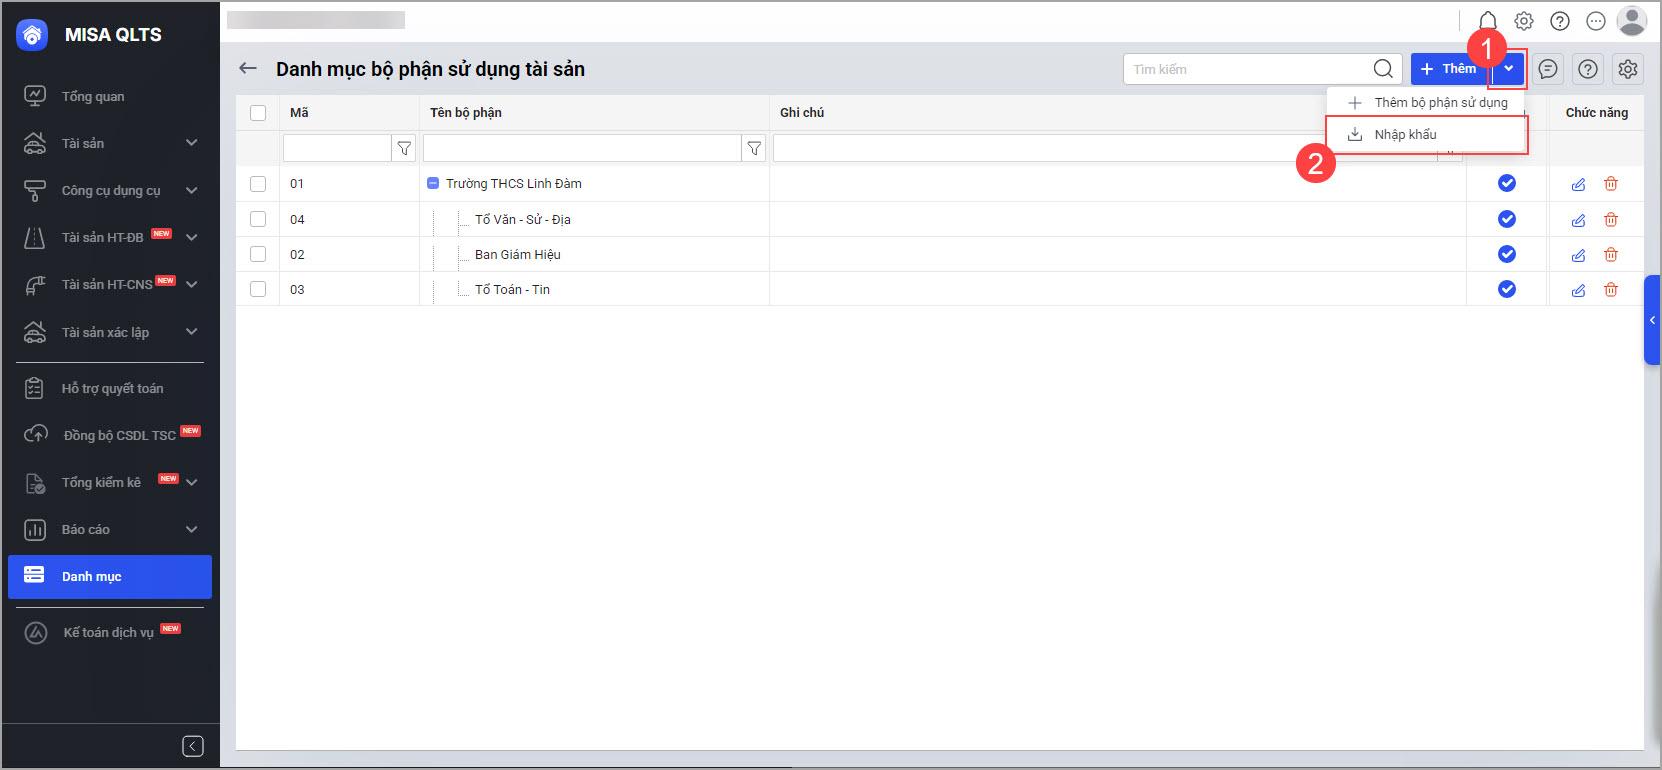
Task: Tick the checkbox for row 01
Action: coord(258,184)
